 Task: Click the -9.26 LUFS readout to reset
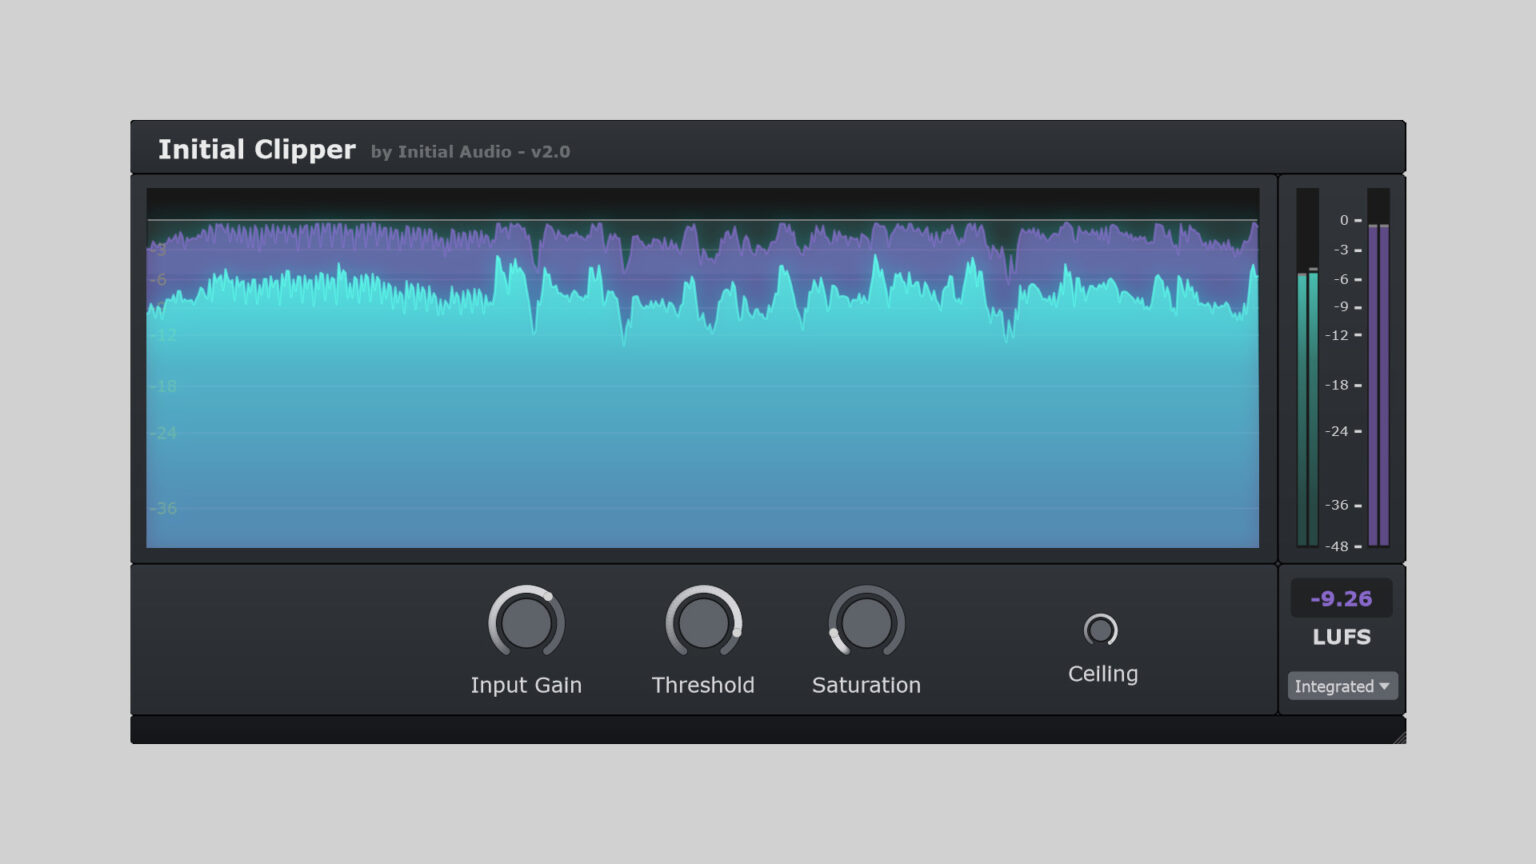coord(1341,598)
